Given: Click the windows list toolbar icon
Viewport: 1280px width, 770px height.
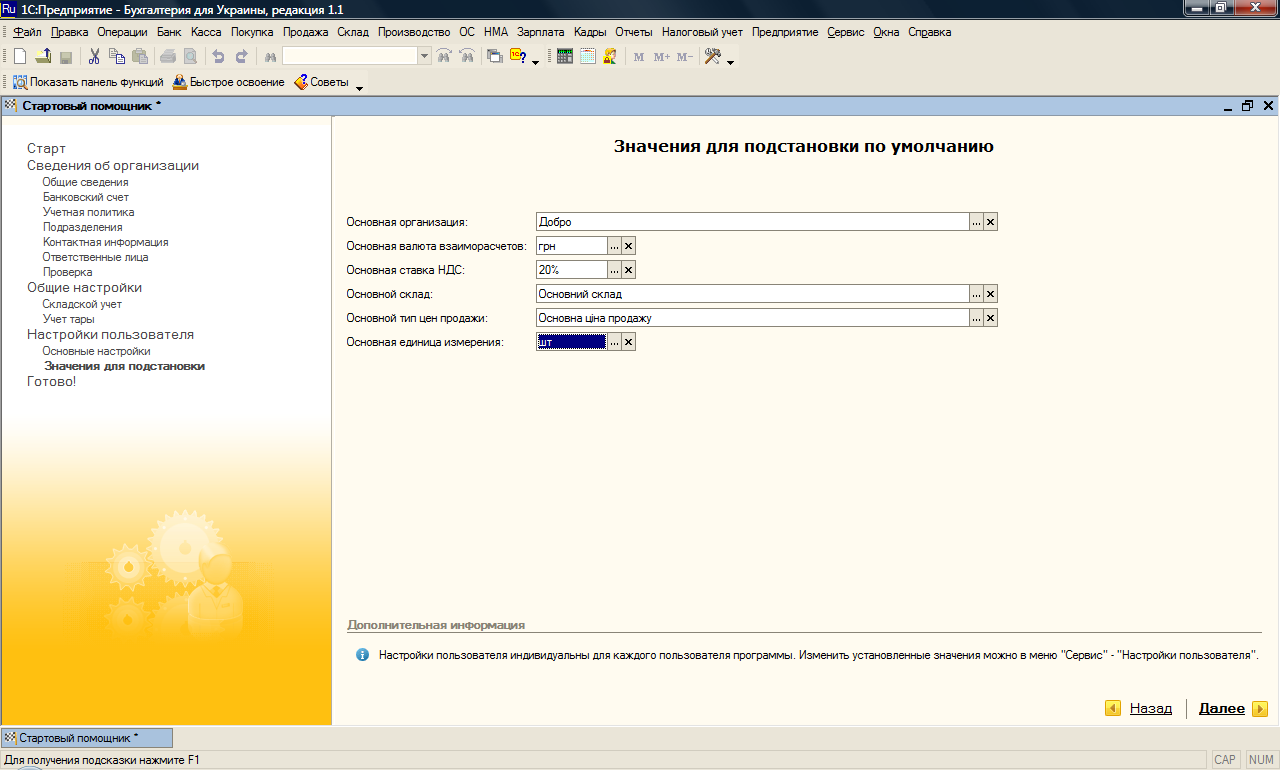Looking at the screenshot, I should 495,57.
